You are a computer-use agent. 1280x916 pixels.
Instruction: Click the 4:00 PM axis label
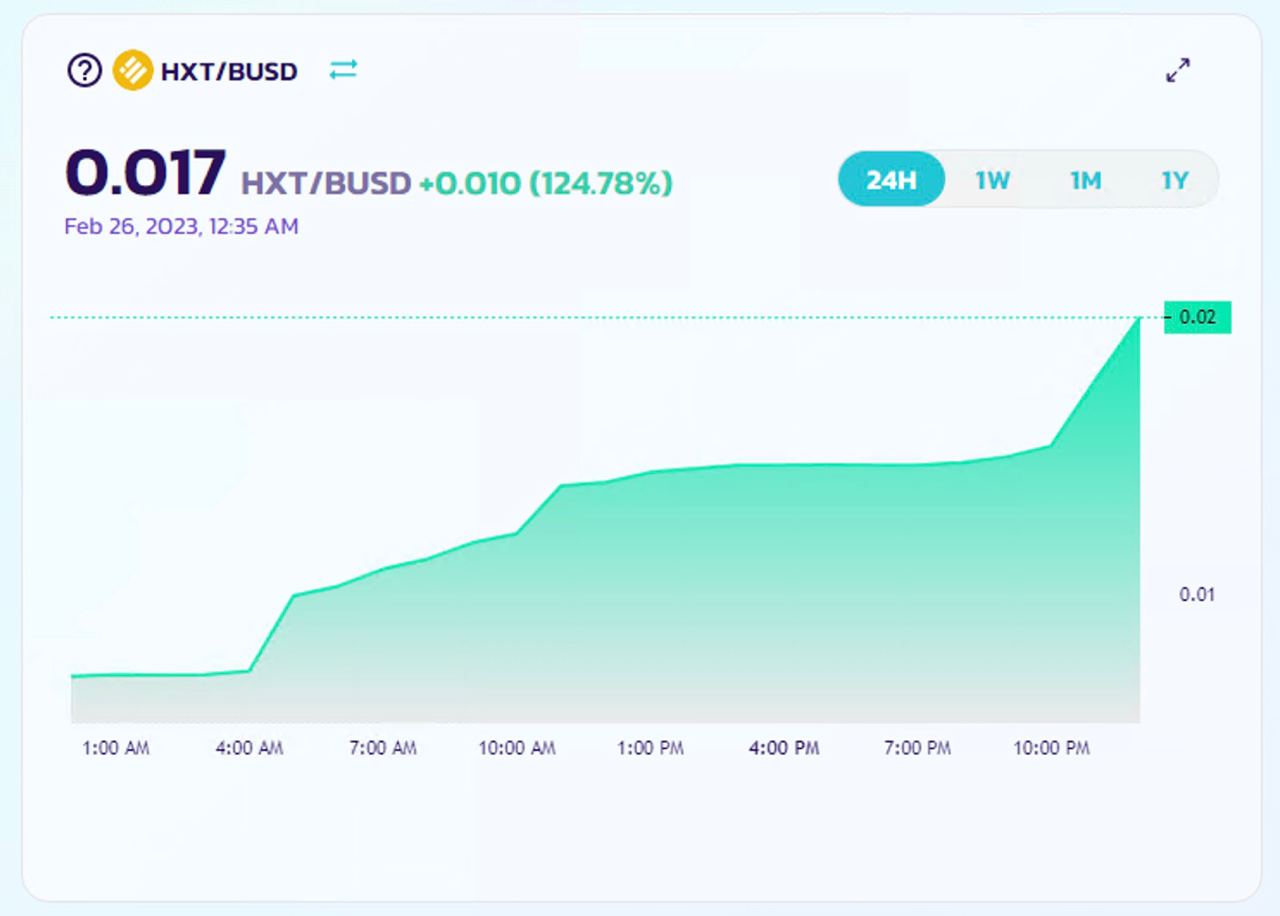[784, 748]
